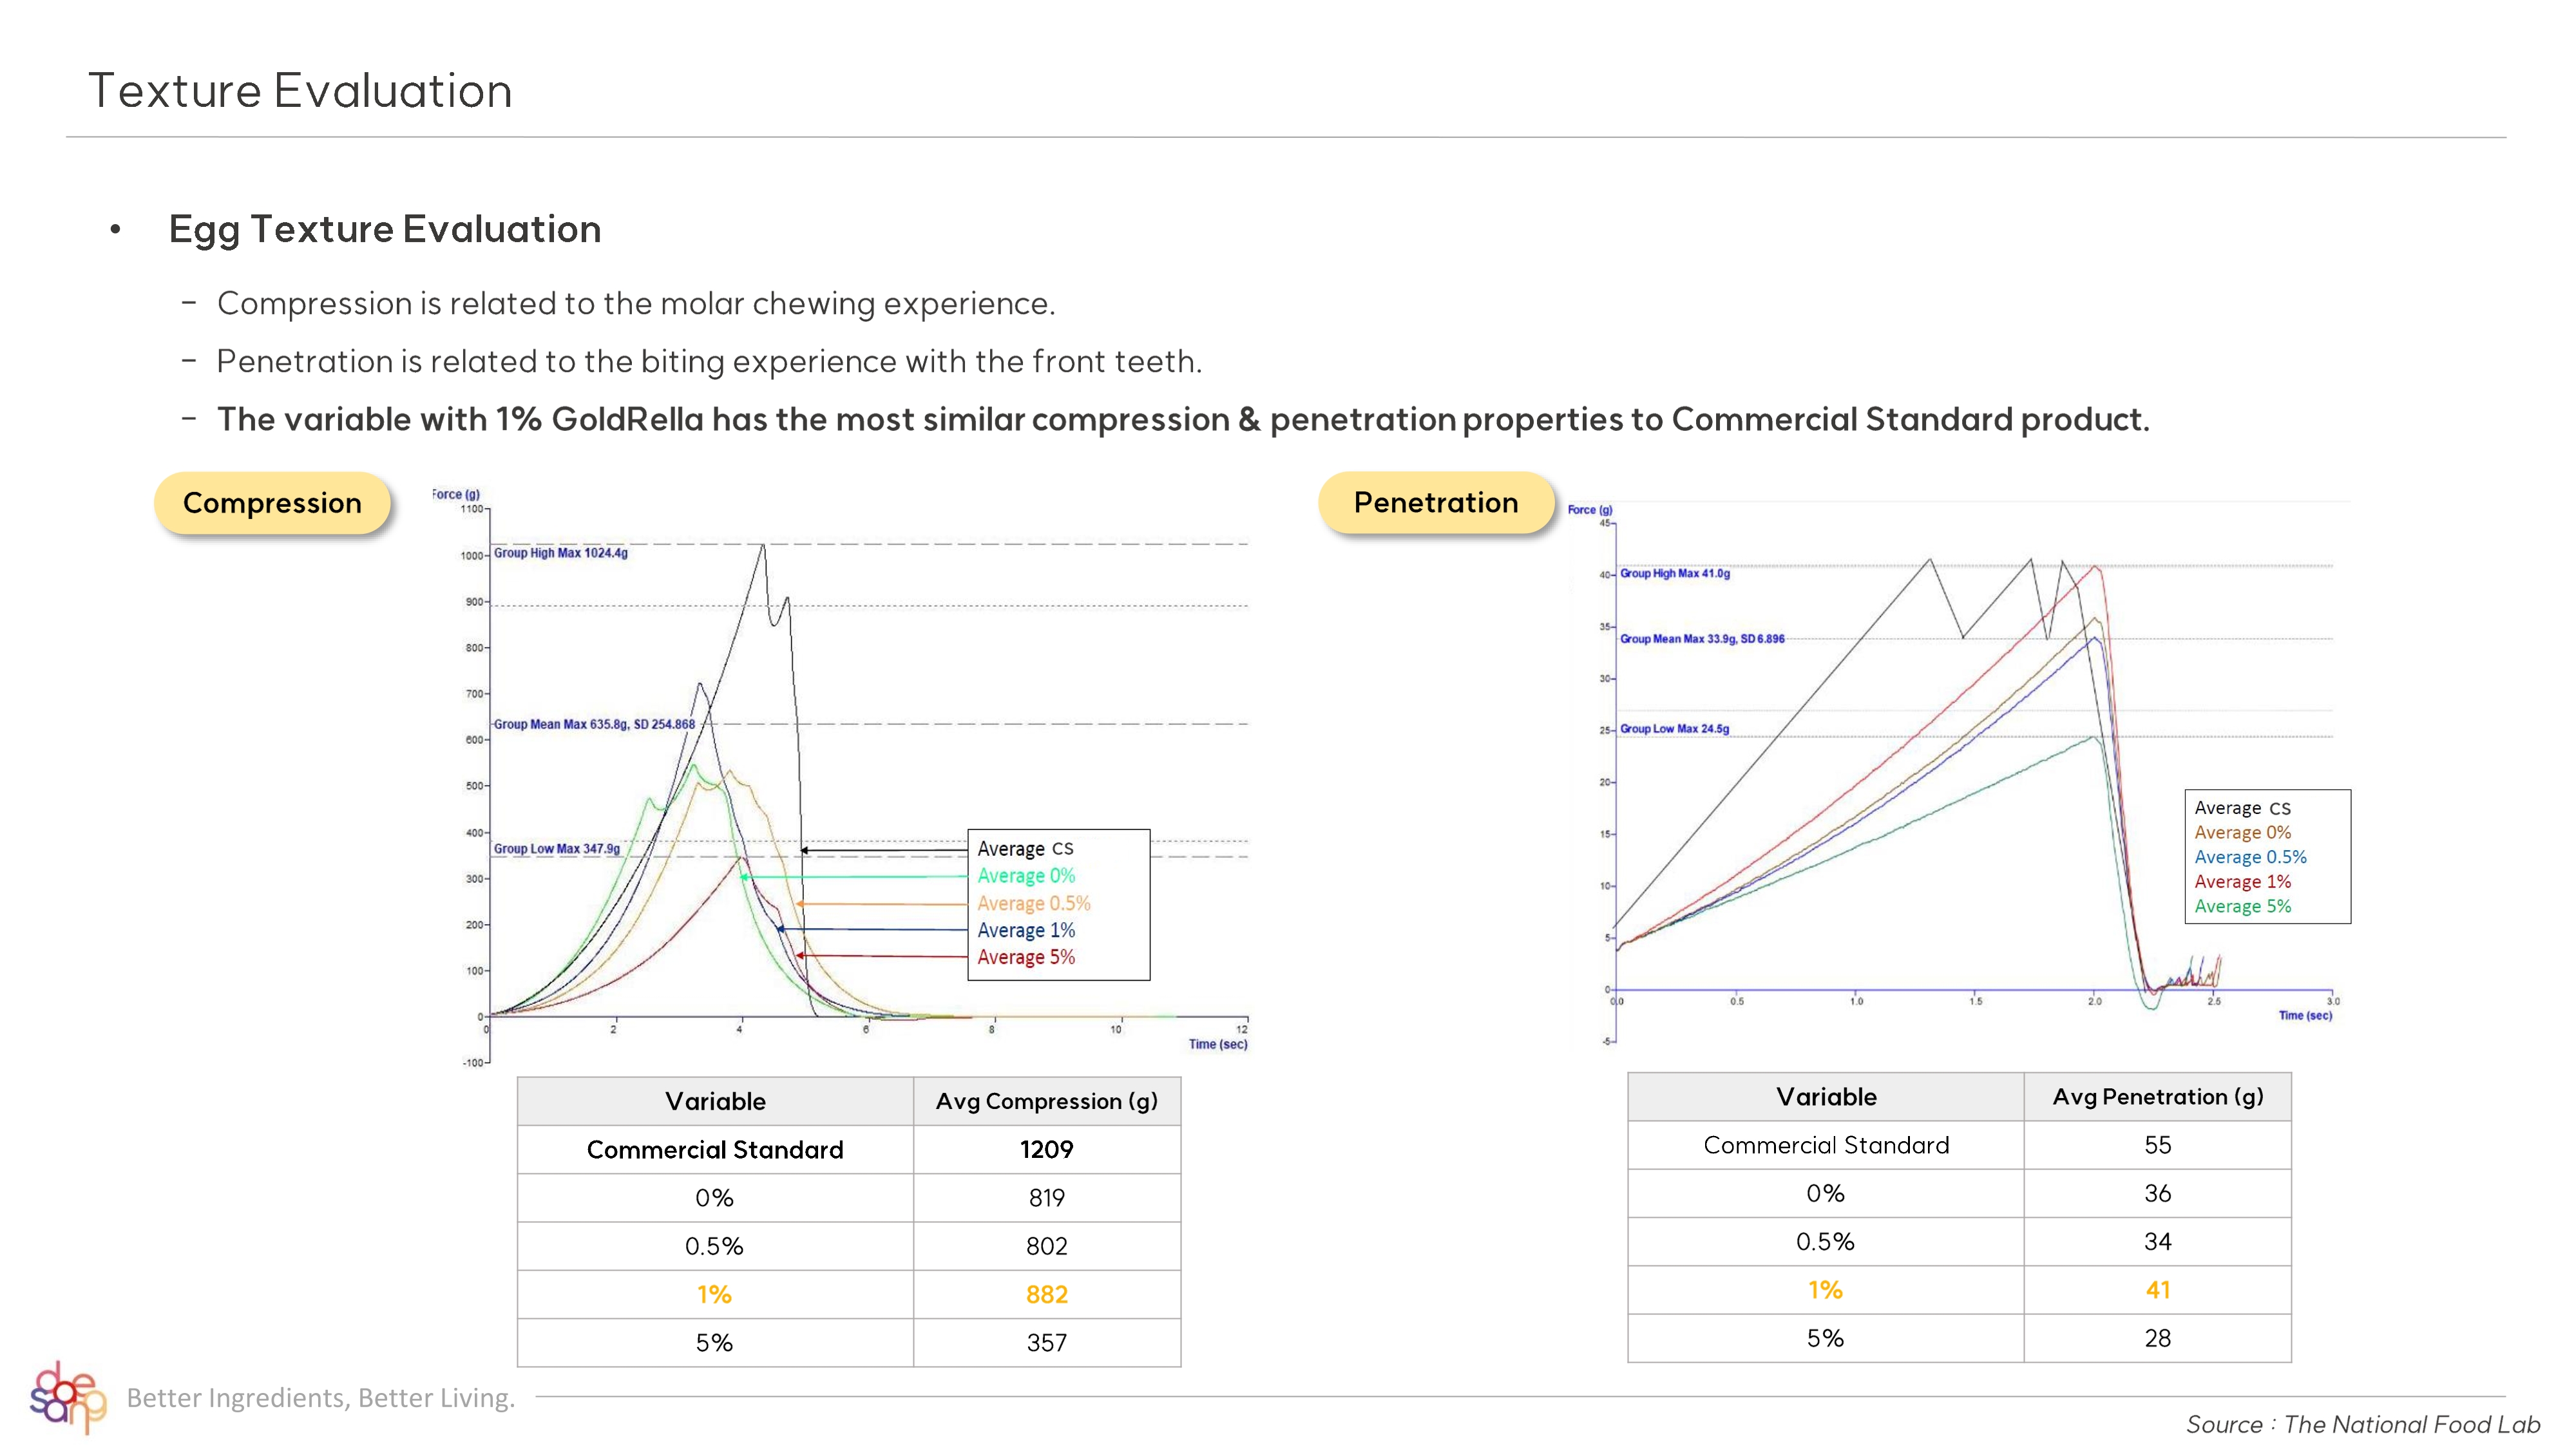Select Commercial Standard row in compression table
Image resolution: width=2576 pixels, height=1449 pixels.
pos(714,1150)
